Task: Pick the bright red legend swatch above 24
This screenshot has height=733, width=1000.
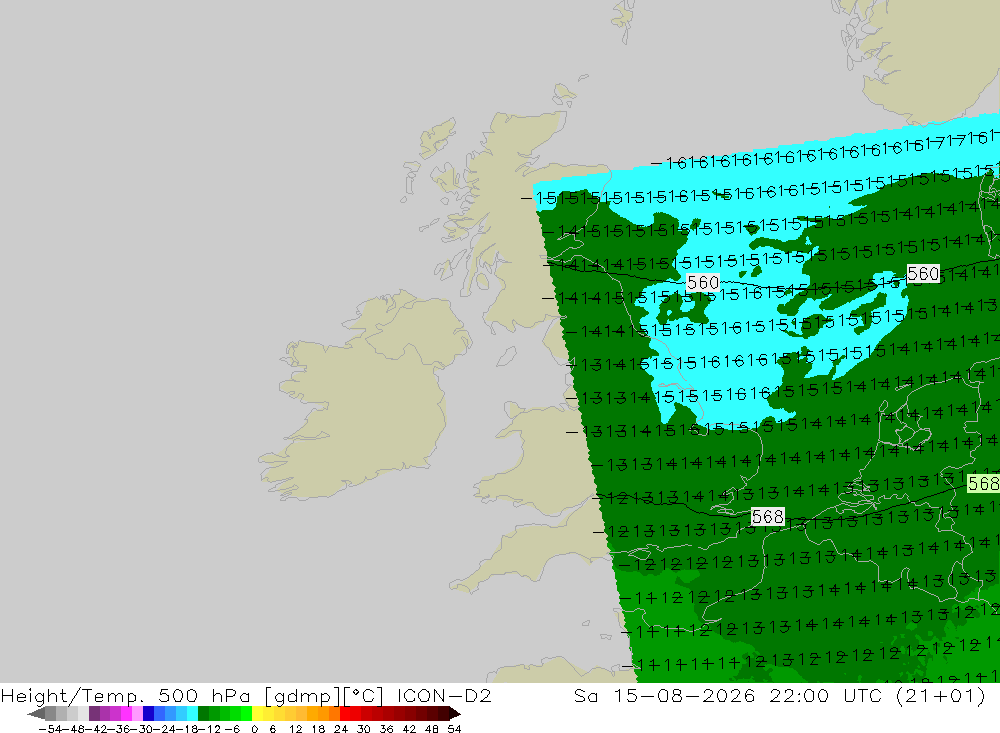Action: (x=345, y=714)
